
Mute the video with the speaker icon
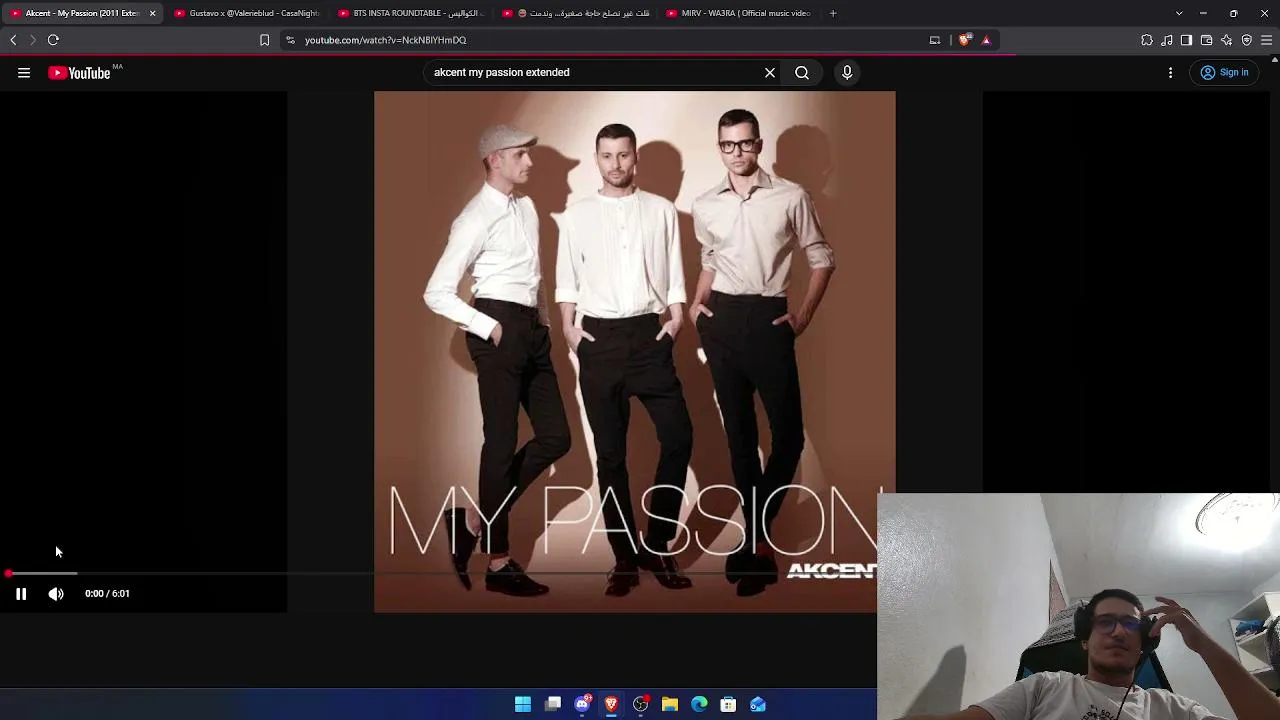56,594
